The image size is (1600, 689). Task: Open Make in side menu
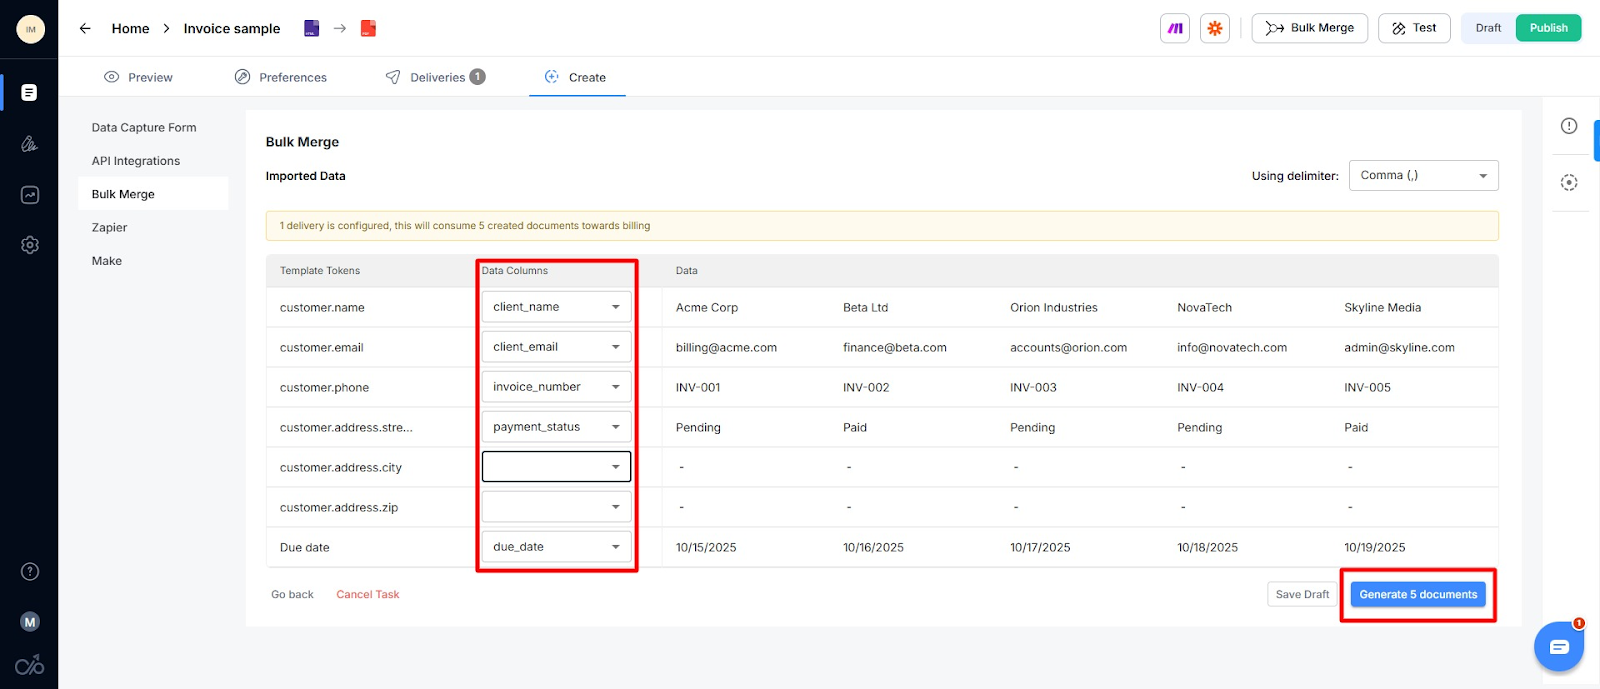click(x=107, y=261)
